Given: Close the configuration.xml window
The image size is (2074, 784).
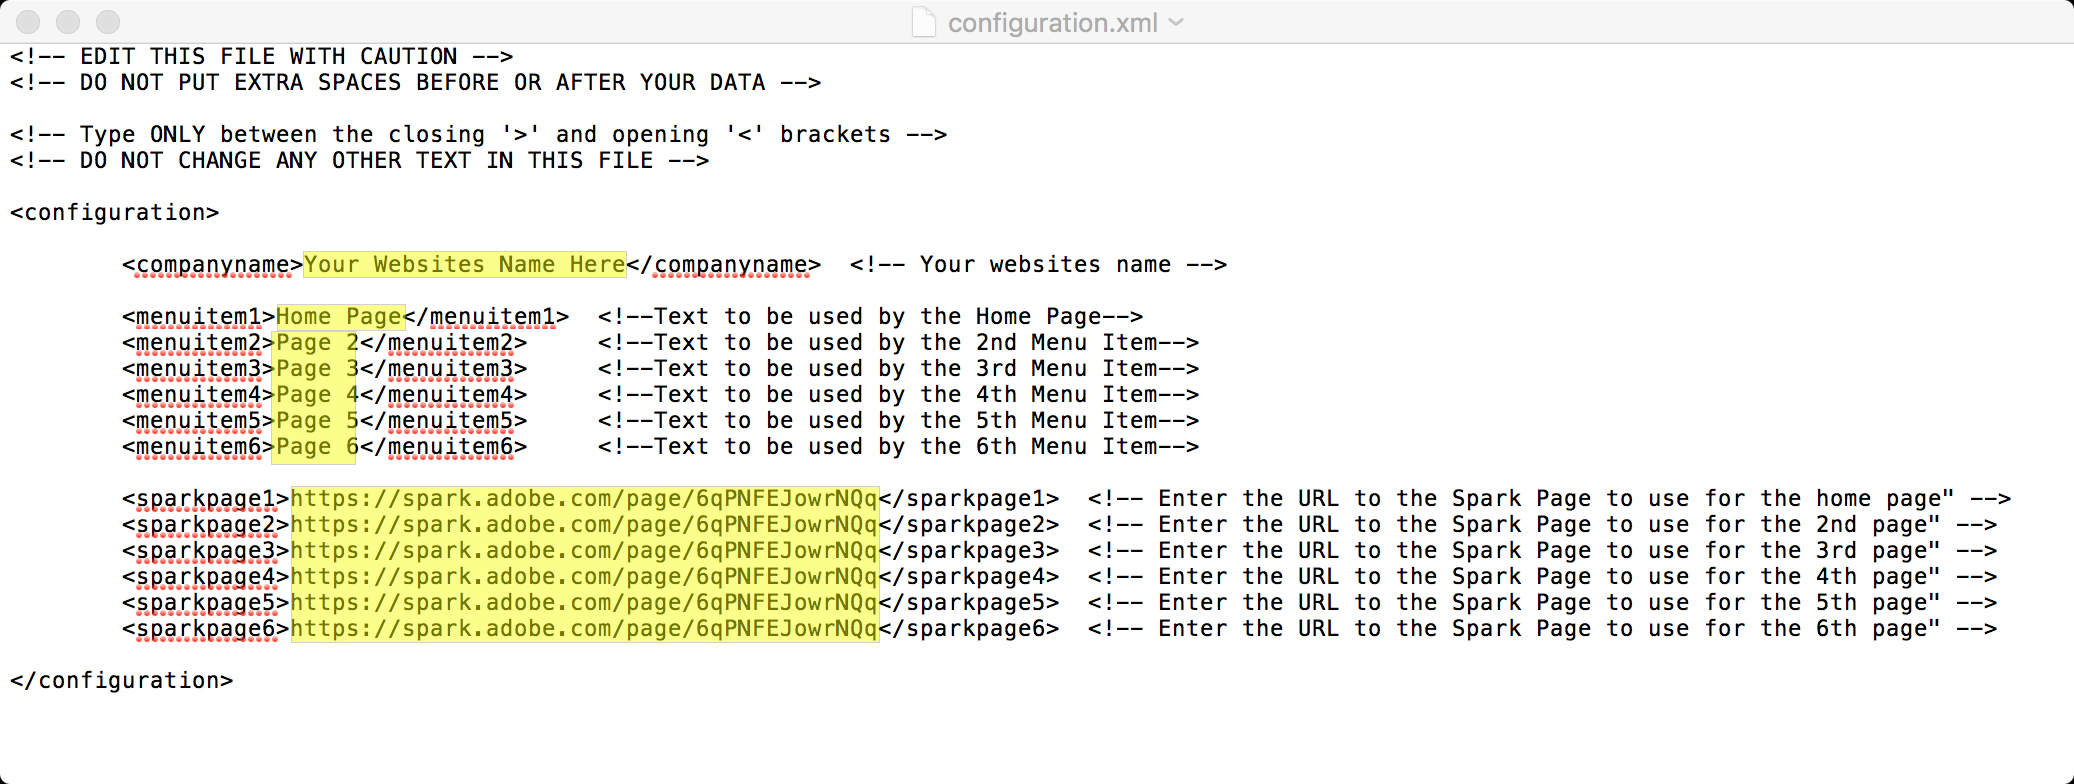Looking at the screenshot, I should pyautogui.click(x=28, y=22).
